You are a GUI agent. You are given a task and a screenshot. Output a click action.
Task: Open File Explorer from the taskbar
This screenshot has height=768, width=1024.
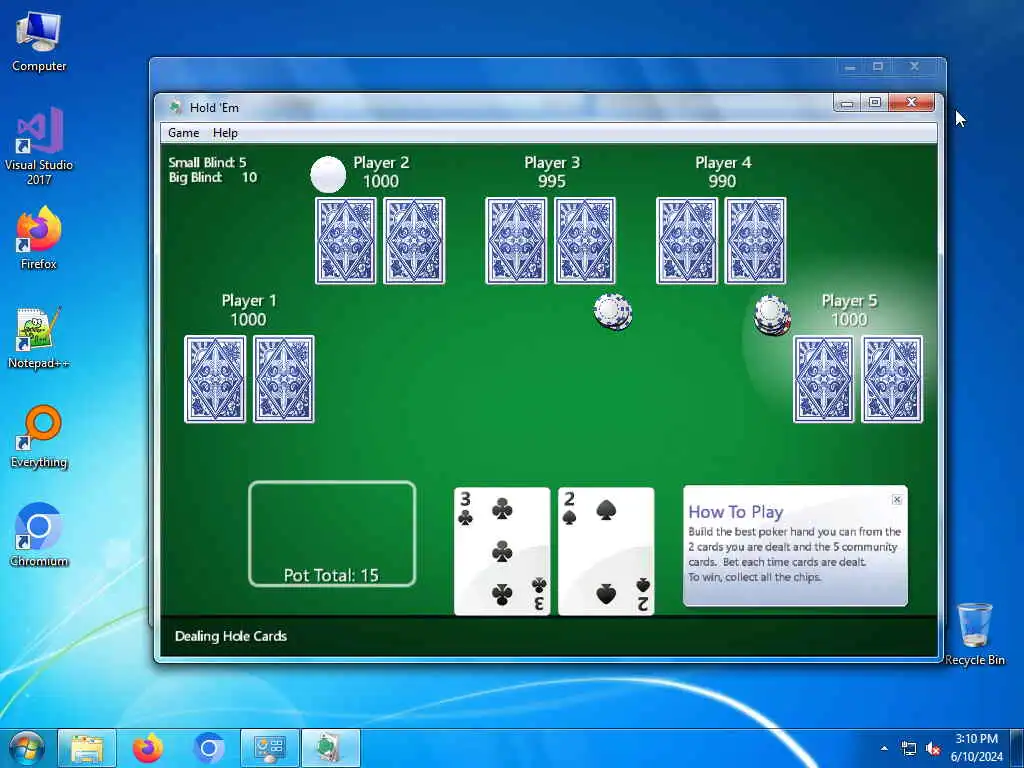87,748
